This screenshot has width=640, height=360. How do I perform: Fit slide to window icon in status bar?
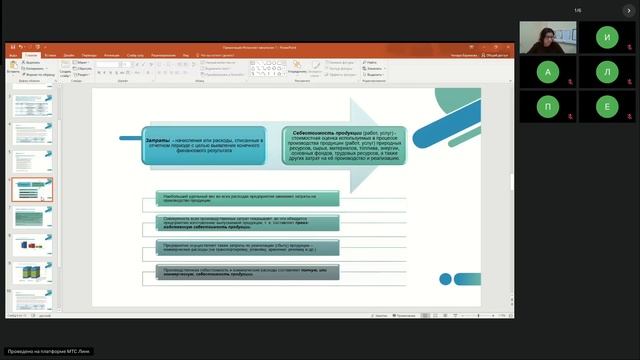tap(510, 316)
